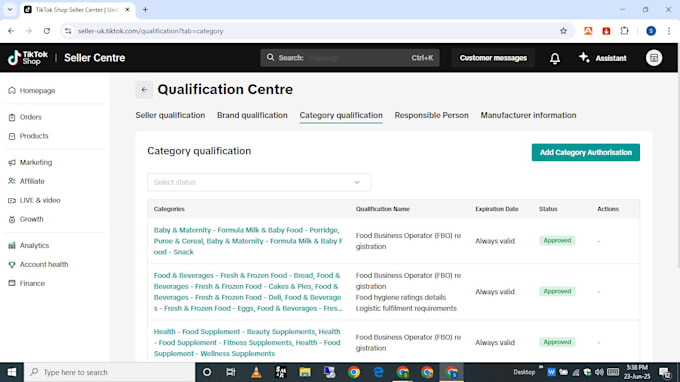The image size is (680, 382).
Task: Launch VLC from taskbar
Action: pos(256,372)
